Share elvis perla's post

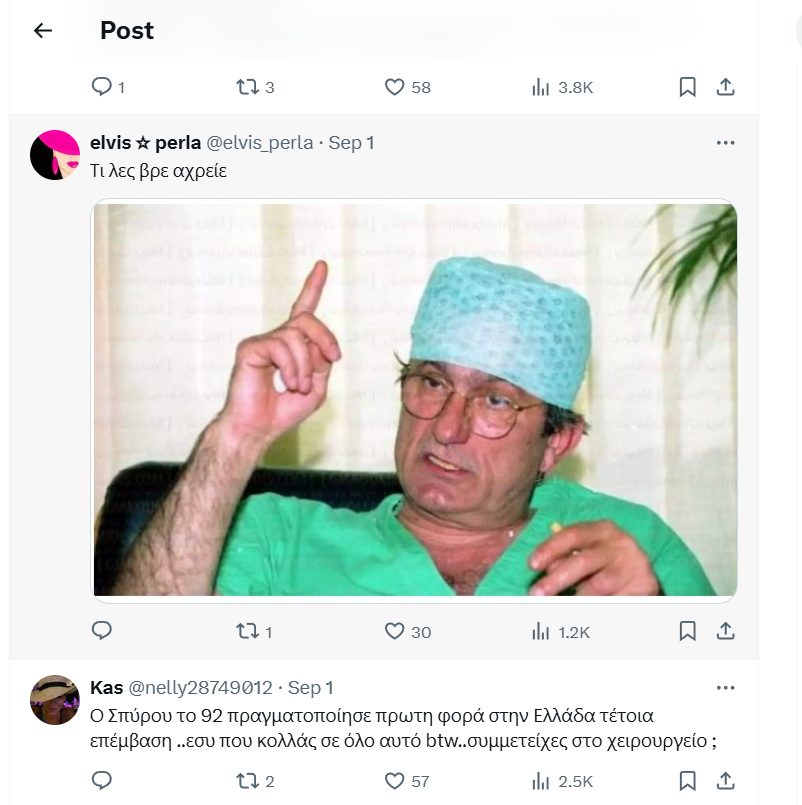pos(727,631)
